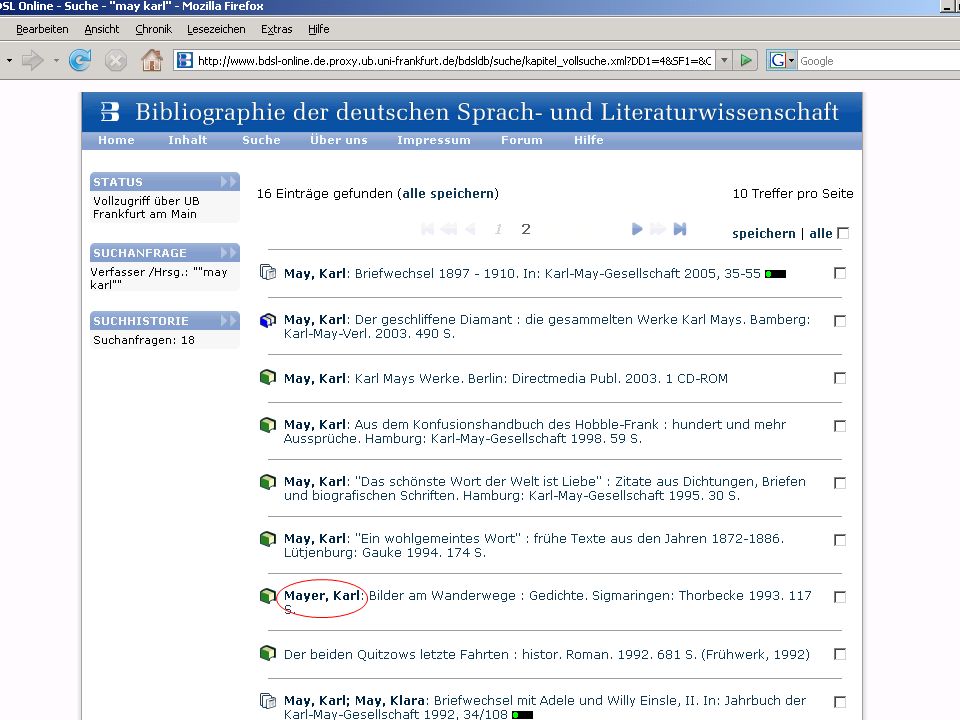Click the BDSL logo icon in the header
Screen dimensions: 960x720
110,111
